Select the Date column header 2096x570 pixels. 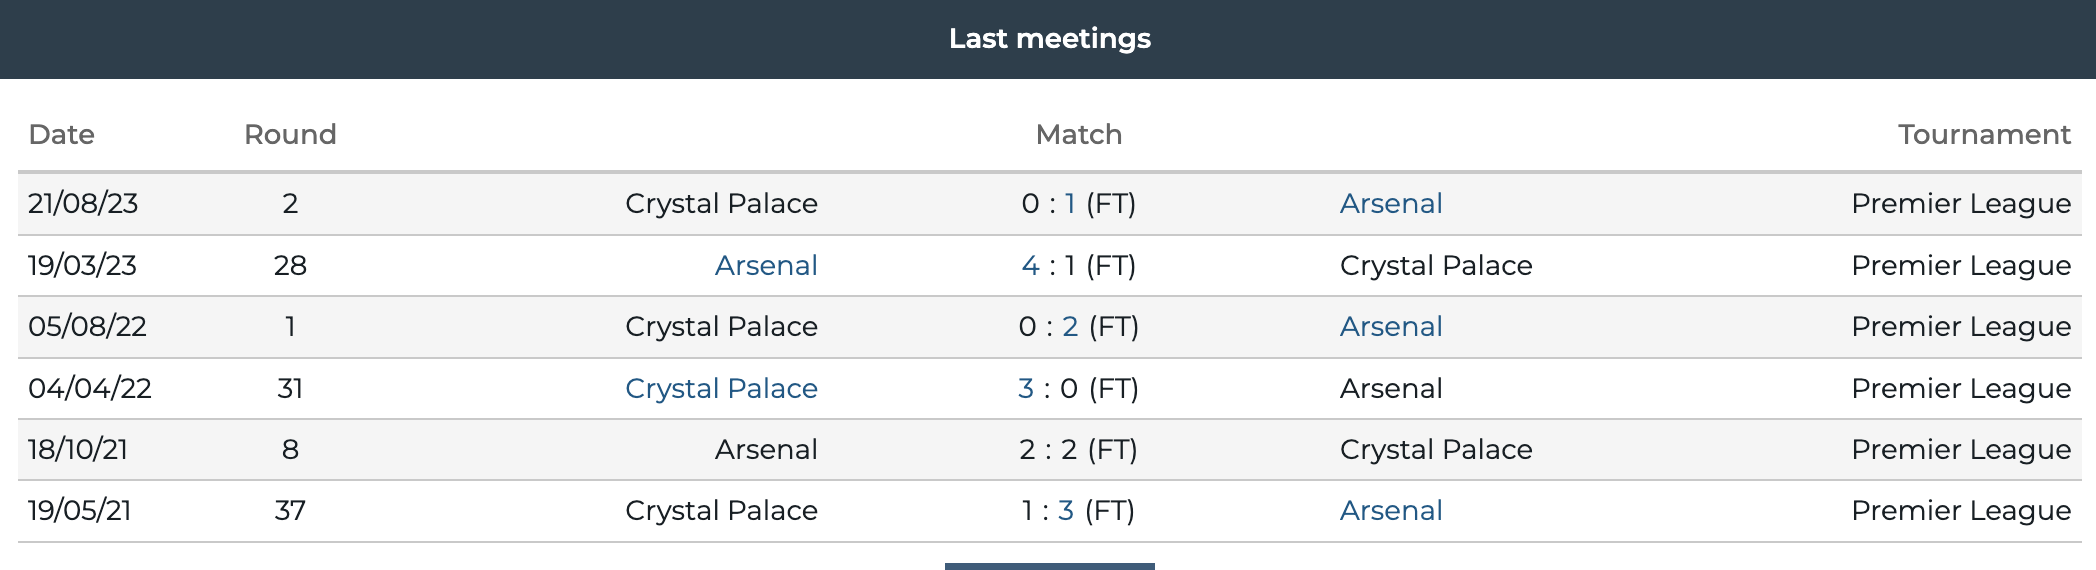point(61,134)
